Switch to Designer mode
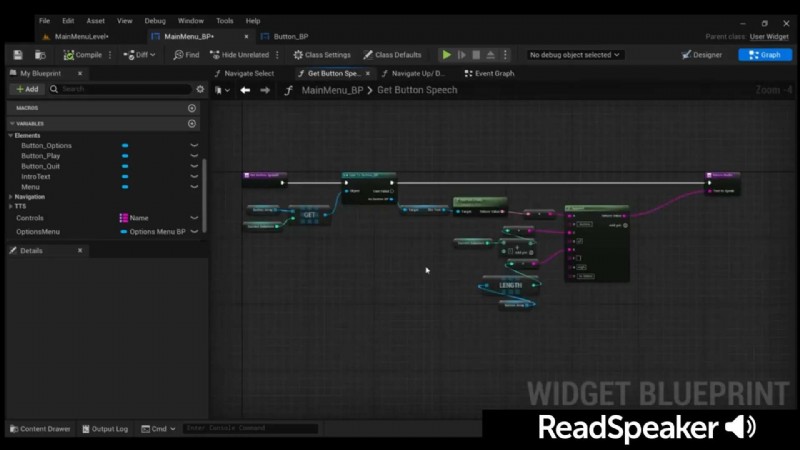Viewport: 800px width, 450px height. [701, 55]
